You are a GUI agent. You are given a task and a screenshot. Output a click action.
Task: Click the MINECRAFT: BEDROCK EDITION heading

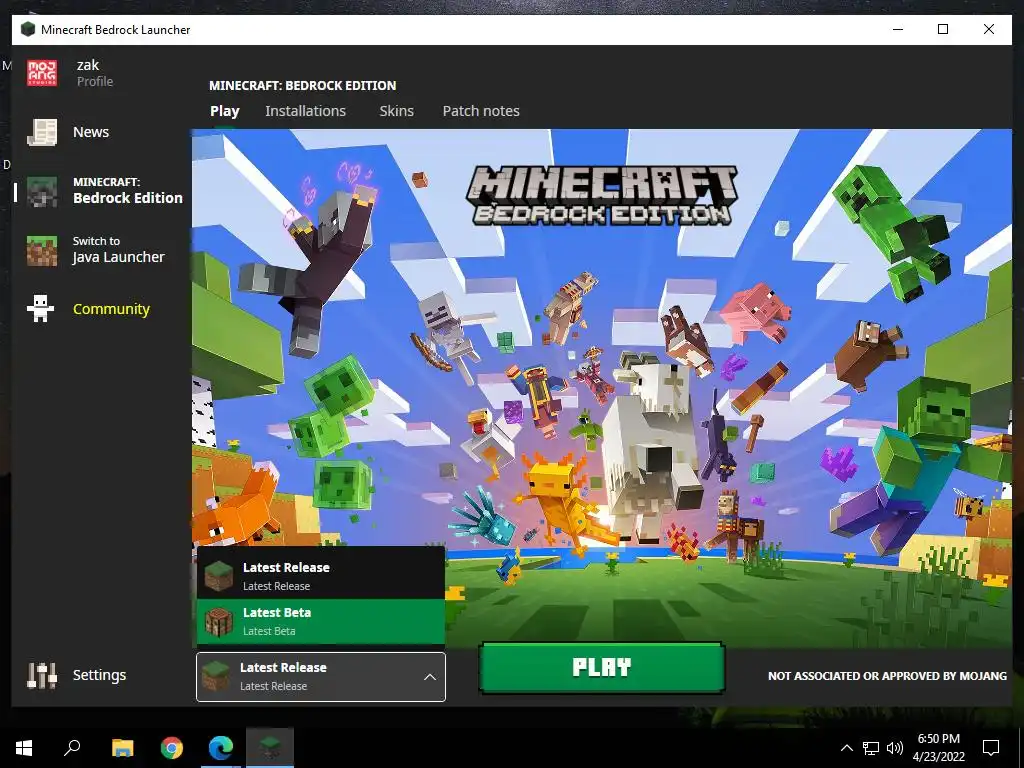(x=302, y=86)
